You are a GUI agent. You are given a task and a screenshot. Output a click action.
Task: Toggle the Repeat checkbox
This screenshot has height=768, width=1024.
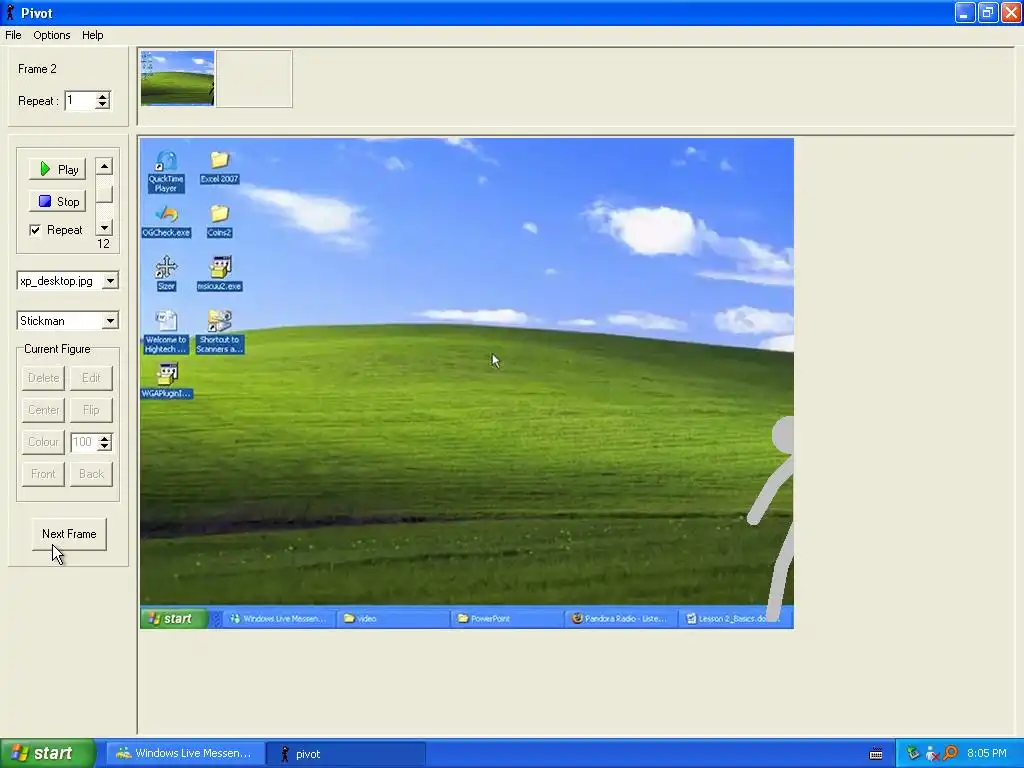(35, 230)
